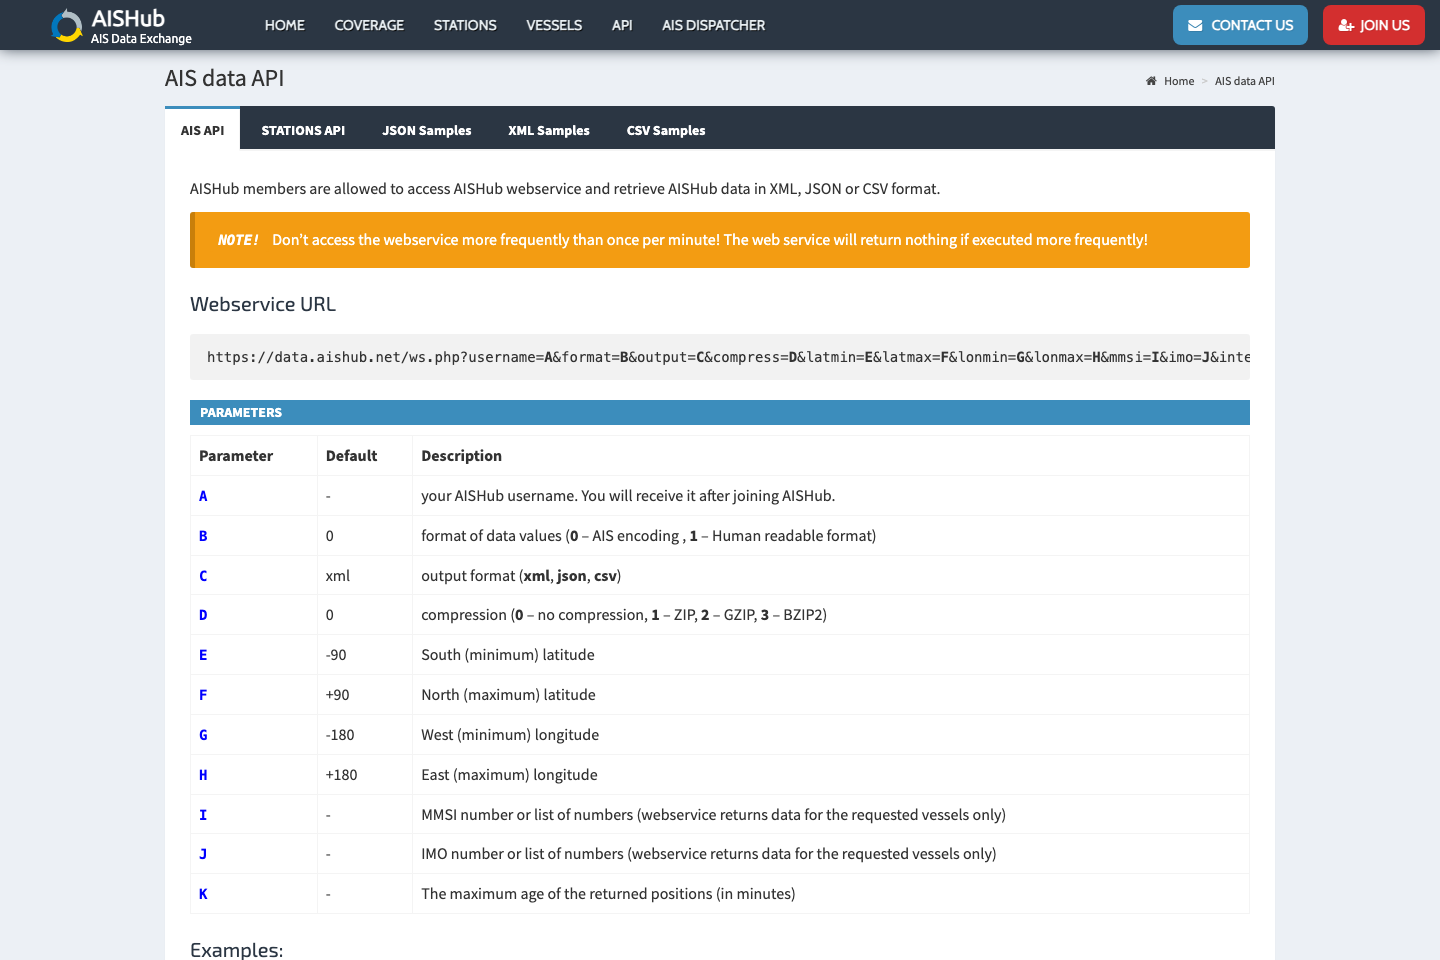
Task: Open parameter K maximum age link
Action: click(203, 893)
